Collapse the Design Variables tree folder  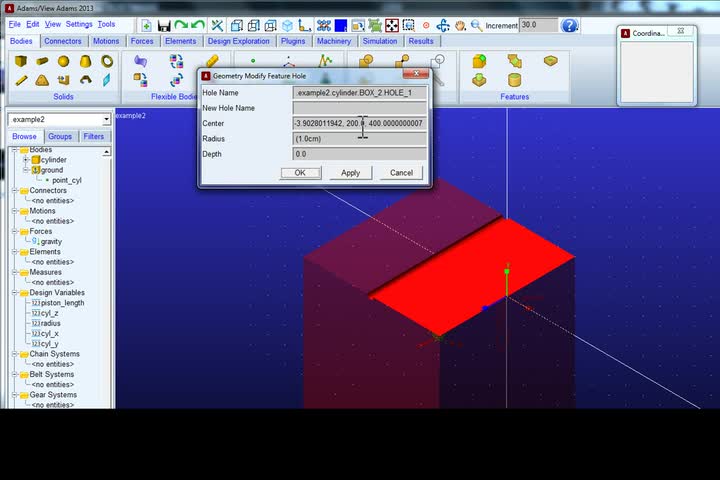[x=14, y=293]
